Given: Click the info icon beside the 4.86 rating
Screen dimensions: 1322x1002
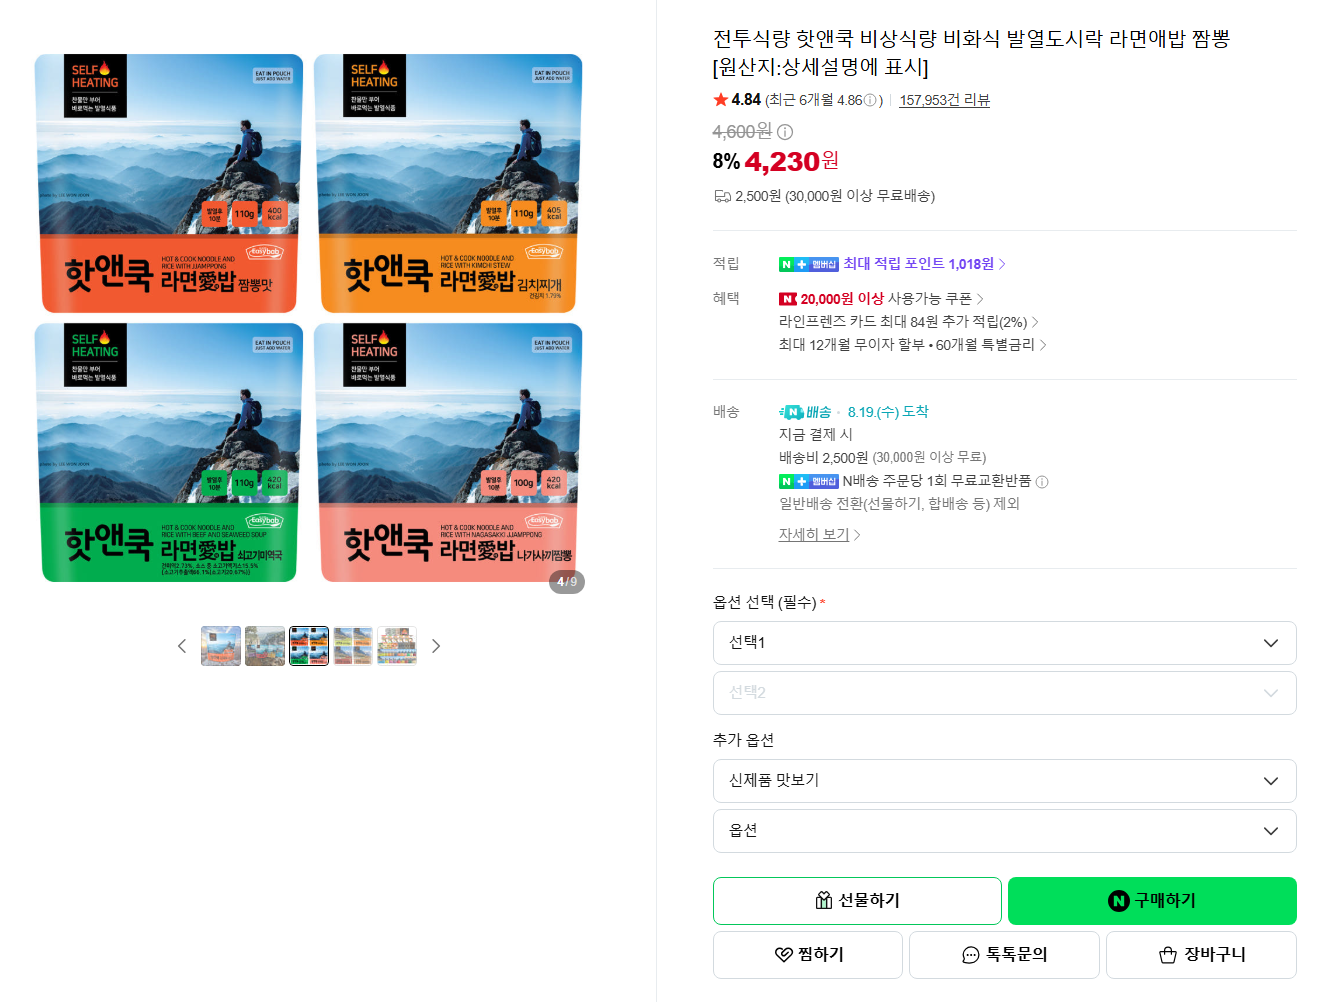Looking at the screenshot, I should pyautogui.click(x=870, y=101).
